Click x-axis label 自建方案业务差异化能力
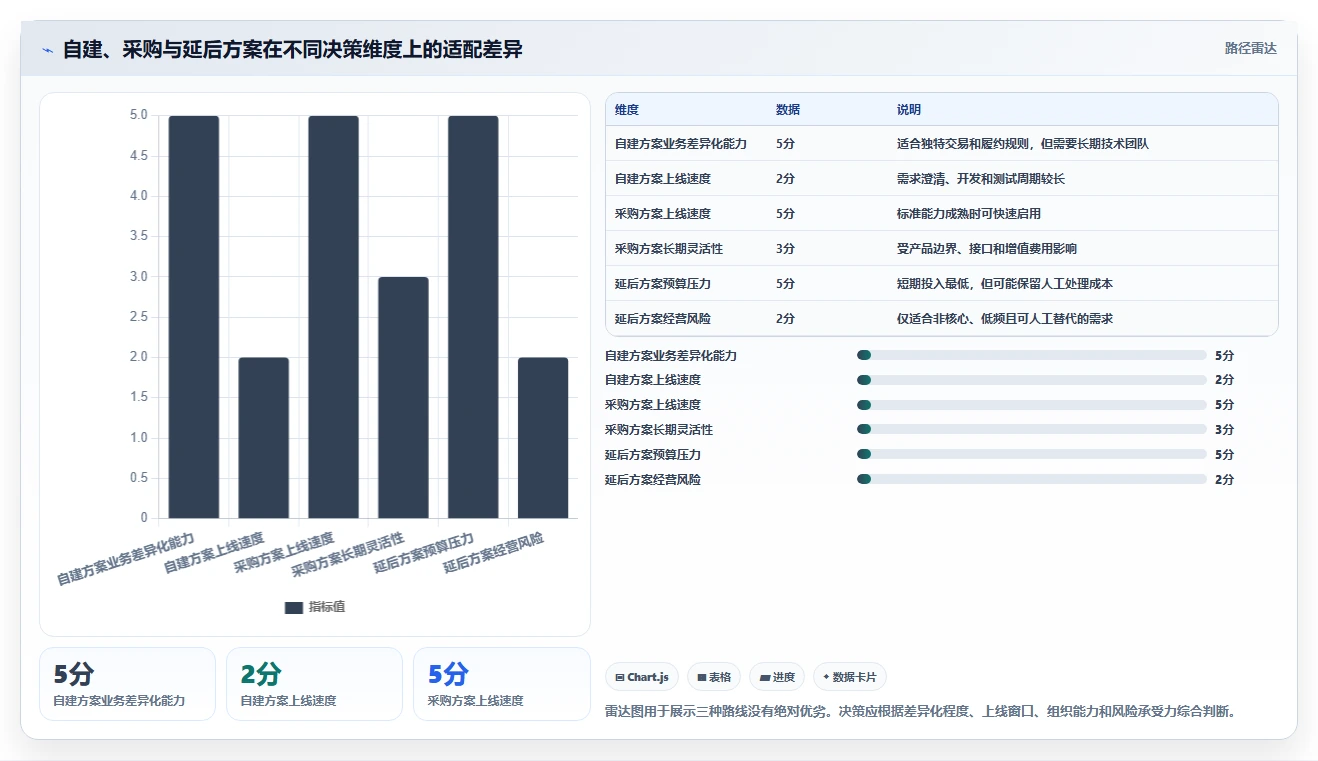This screenshot has height=761, width=1318. click(126, 559)
